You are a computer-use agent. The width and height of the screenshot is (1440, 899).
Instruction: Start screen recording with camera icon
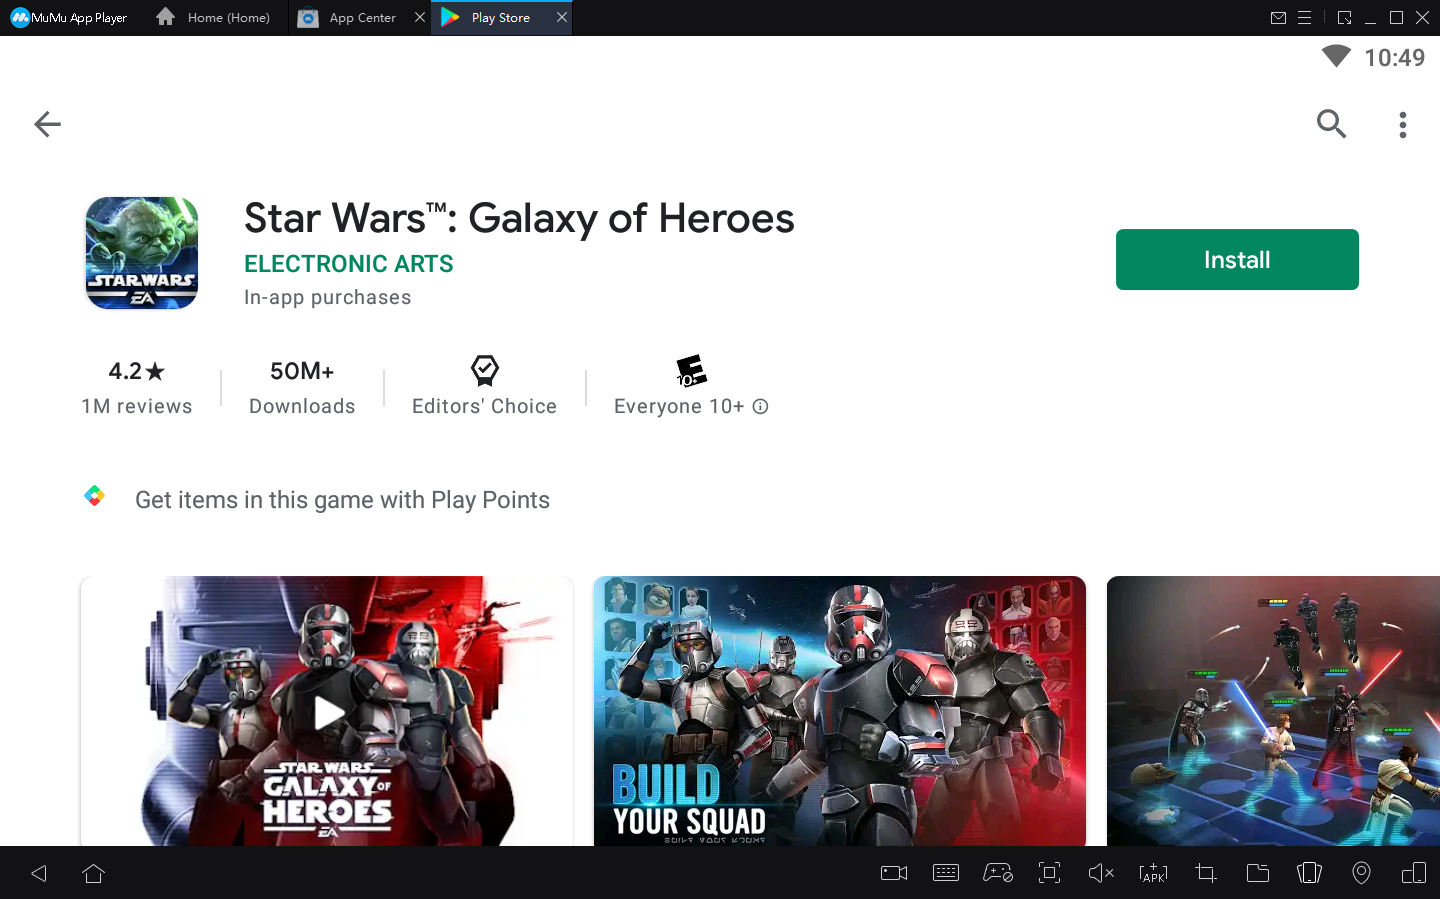point(894,874)
